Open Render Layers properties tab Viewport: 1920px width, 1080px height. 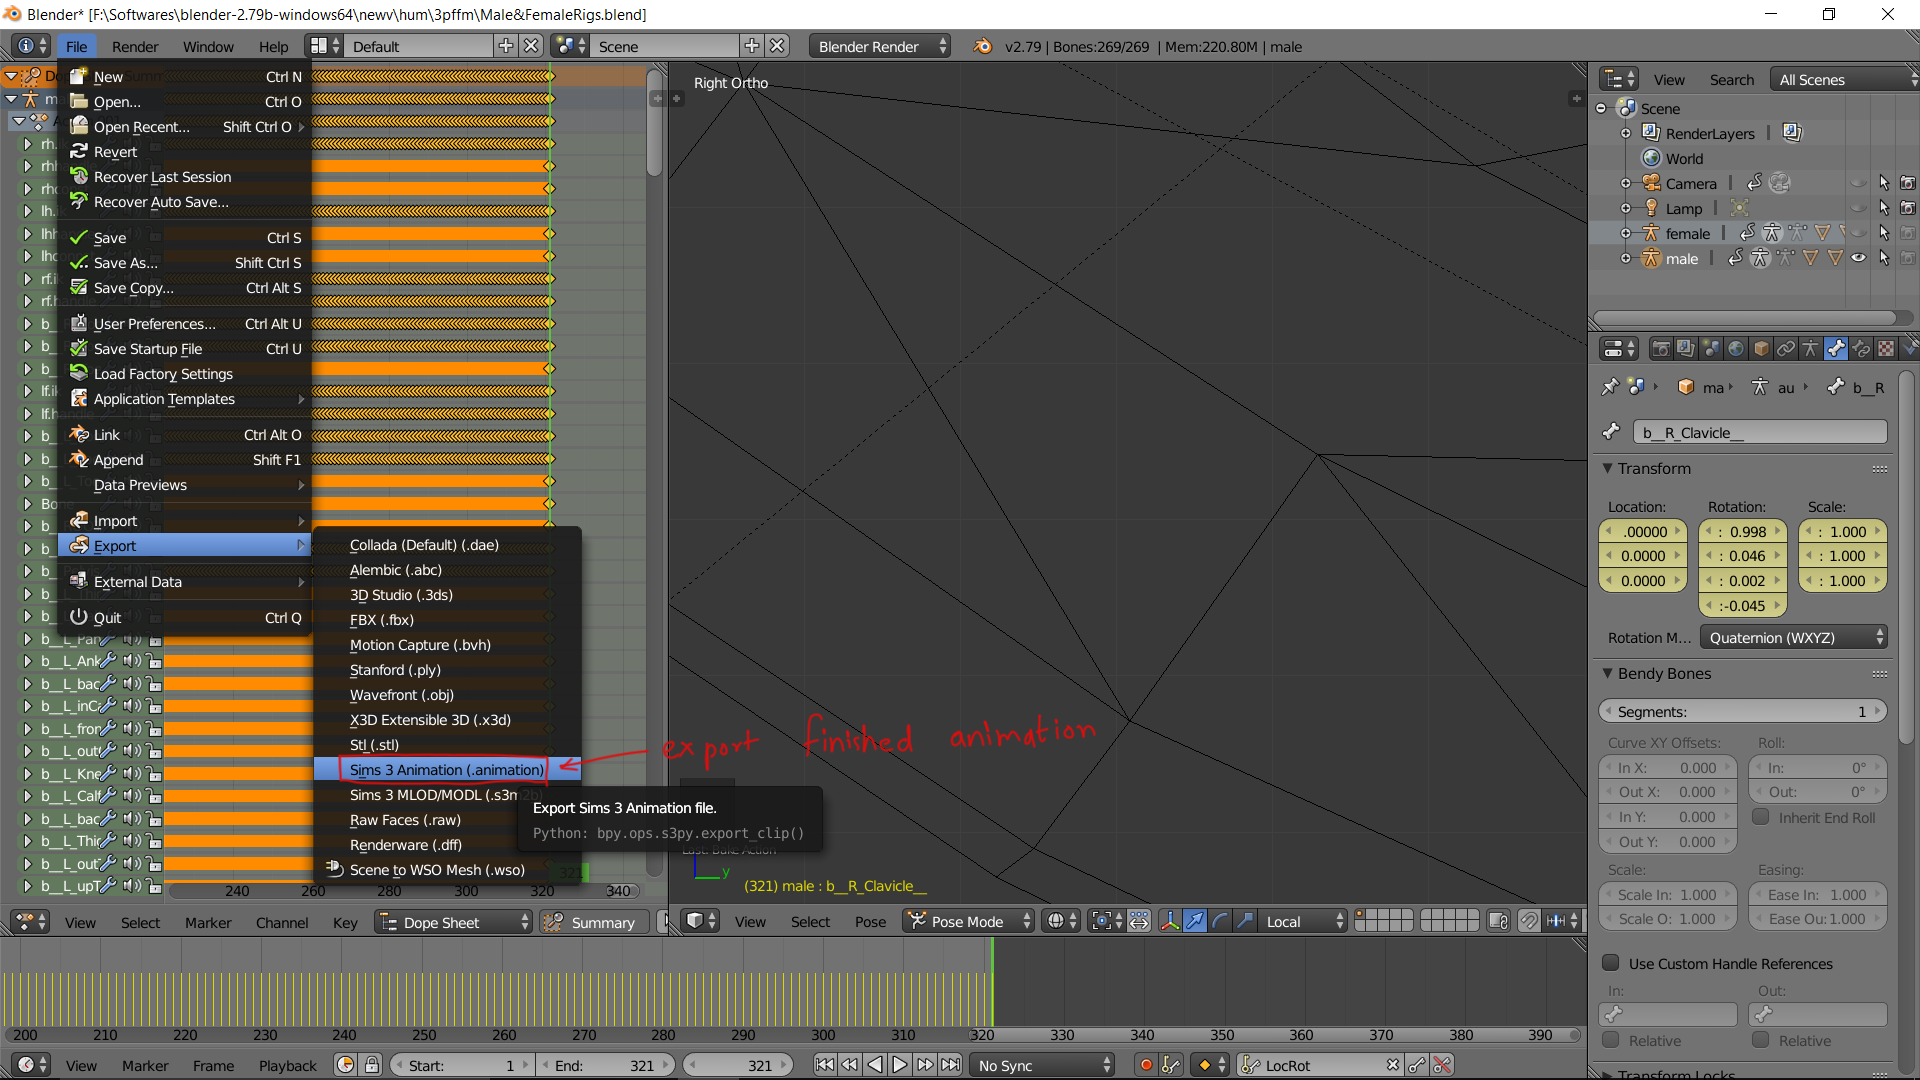click(x=1686, y=348)
